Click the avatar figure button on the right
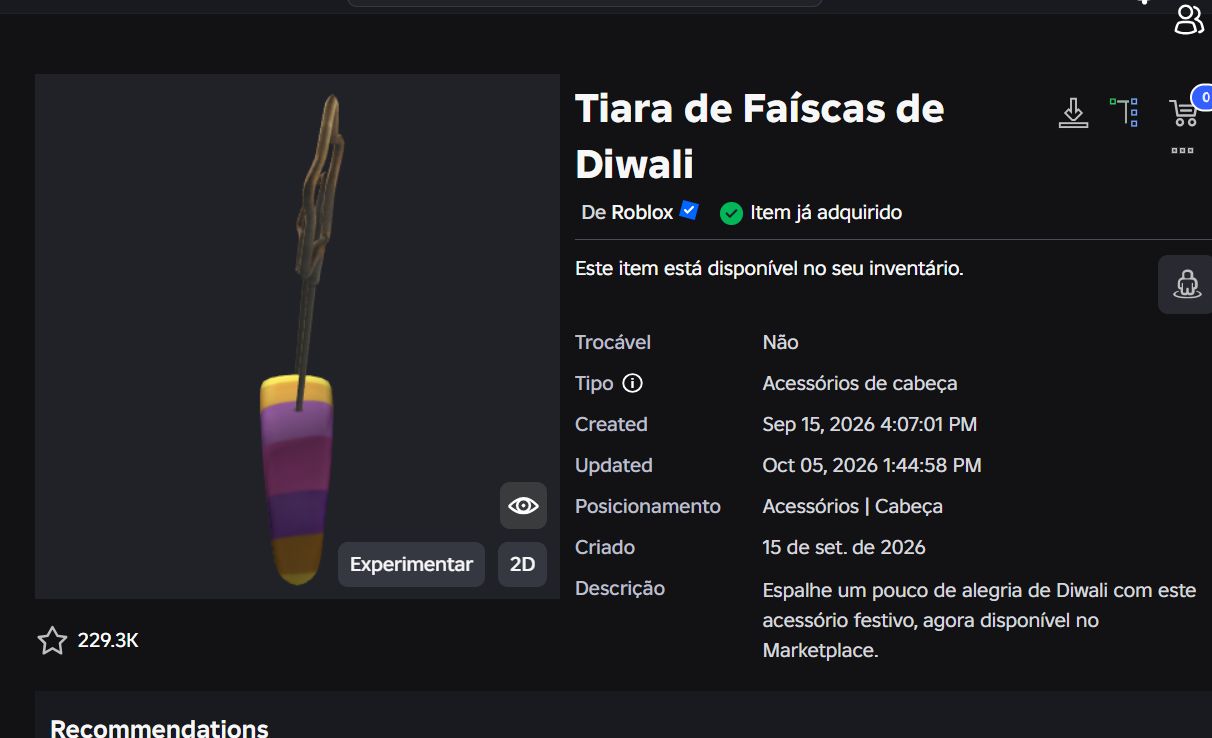Image resolution: width=1212 pixels, height=738 pixels. pyautogui.click(x=1187, y=285)
